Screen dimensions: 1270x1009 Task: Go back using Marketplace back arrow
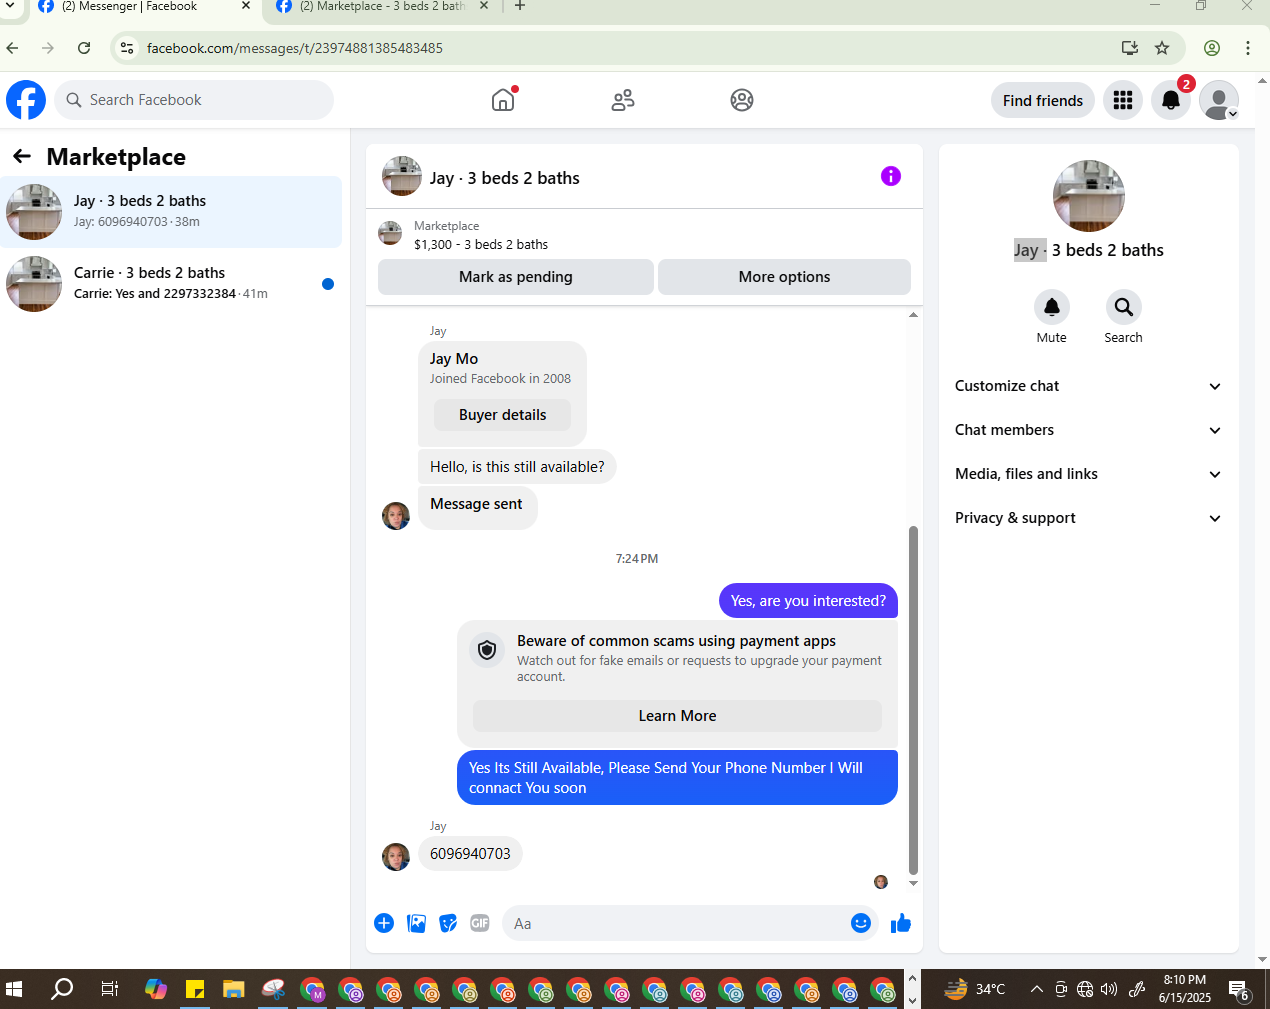pos(22,156)
